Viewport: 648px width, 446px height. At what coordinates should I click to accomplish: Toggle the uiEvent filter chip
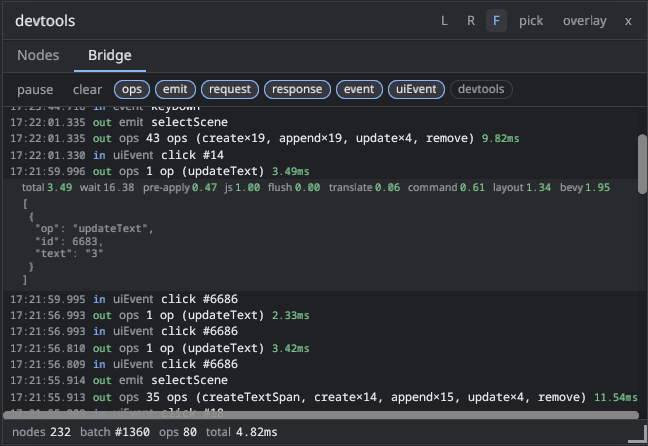coord(416,89)
